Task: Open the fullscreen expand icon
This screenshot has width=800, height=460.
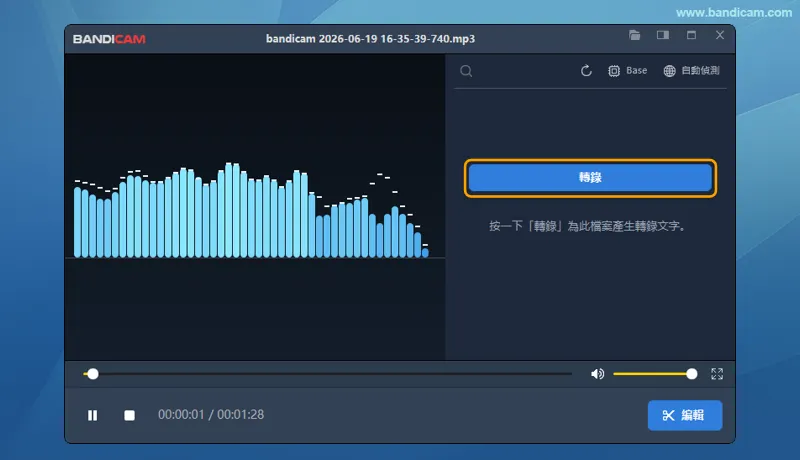Action: coord(717,374)
